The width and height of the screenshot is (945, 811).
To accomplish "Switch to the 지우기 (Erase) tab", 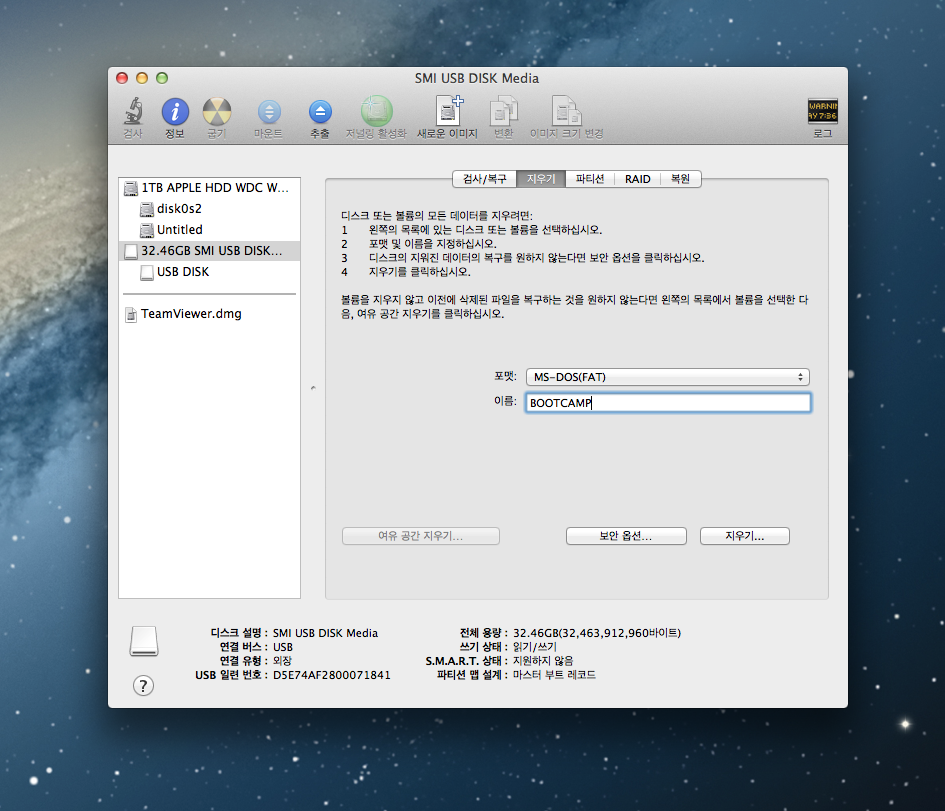I will tap(541, 179).
